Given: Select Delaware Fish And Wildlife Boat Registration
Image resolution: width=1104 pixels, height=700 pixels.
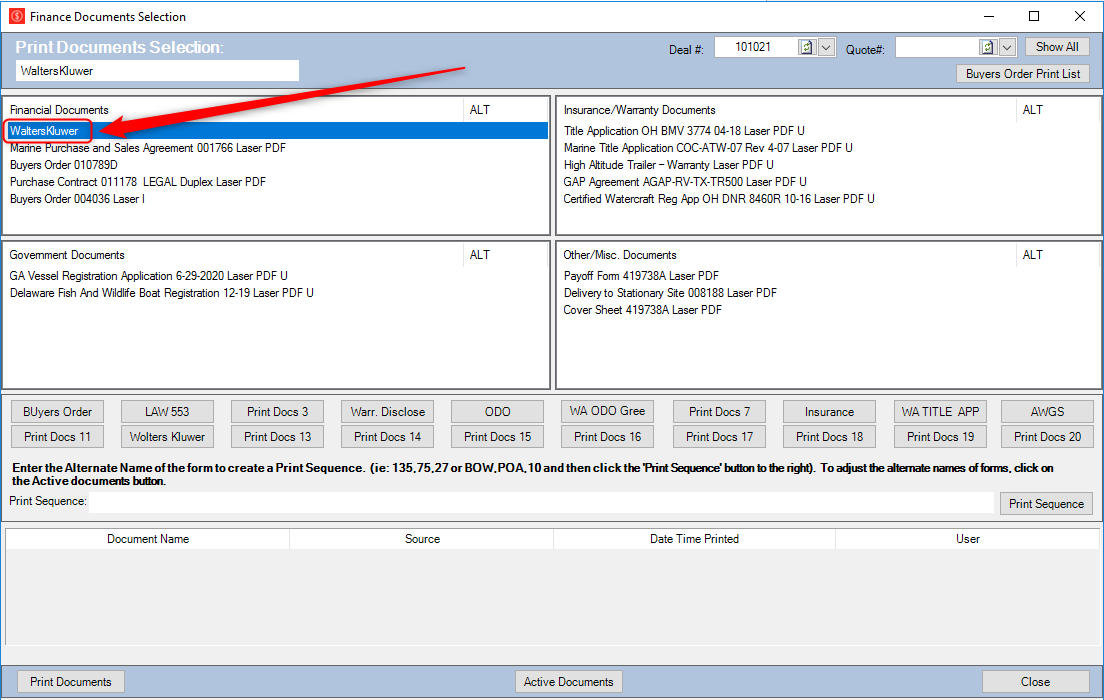Looking at the screenshot, I should (162, 293).
